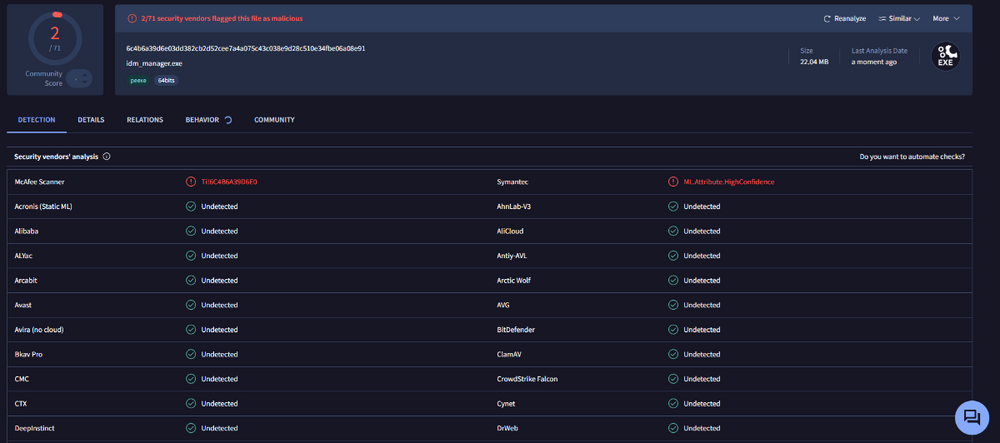
Task: Click the green check icon for Alibaba
Action: pos(191,231)
